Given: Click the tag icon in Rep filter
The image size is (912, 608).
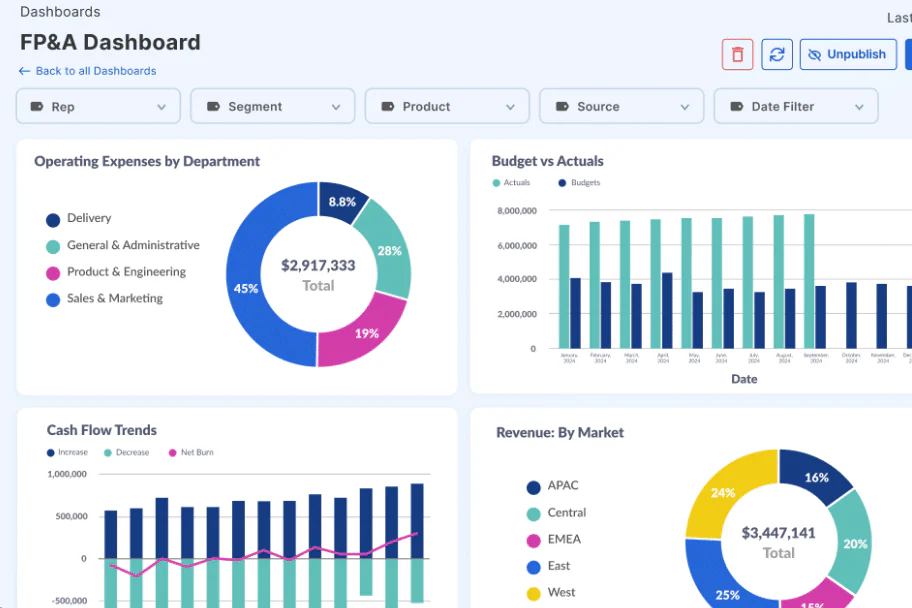Looking at the screenshot, I should 37,106.
